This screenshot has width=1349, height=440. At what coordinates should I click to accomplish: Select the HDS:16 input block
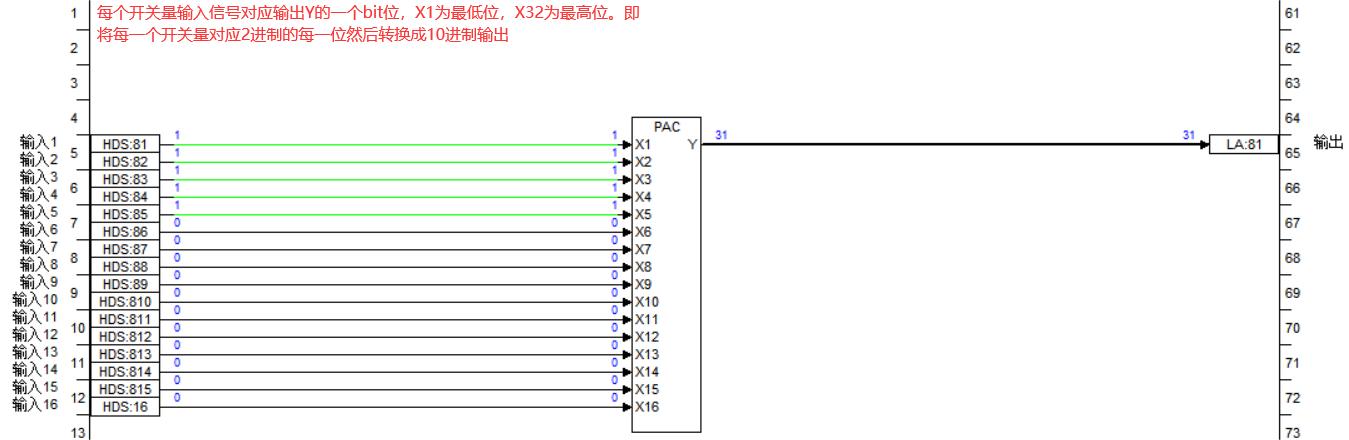click(125, 407)
